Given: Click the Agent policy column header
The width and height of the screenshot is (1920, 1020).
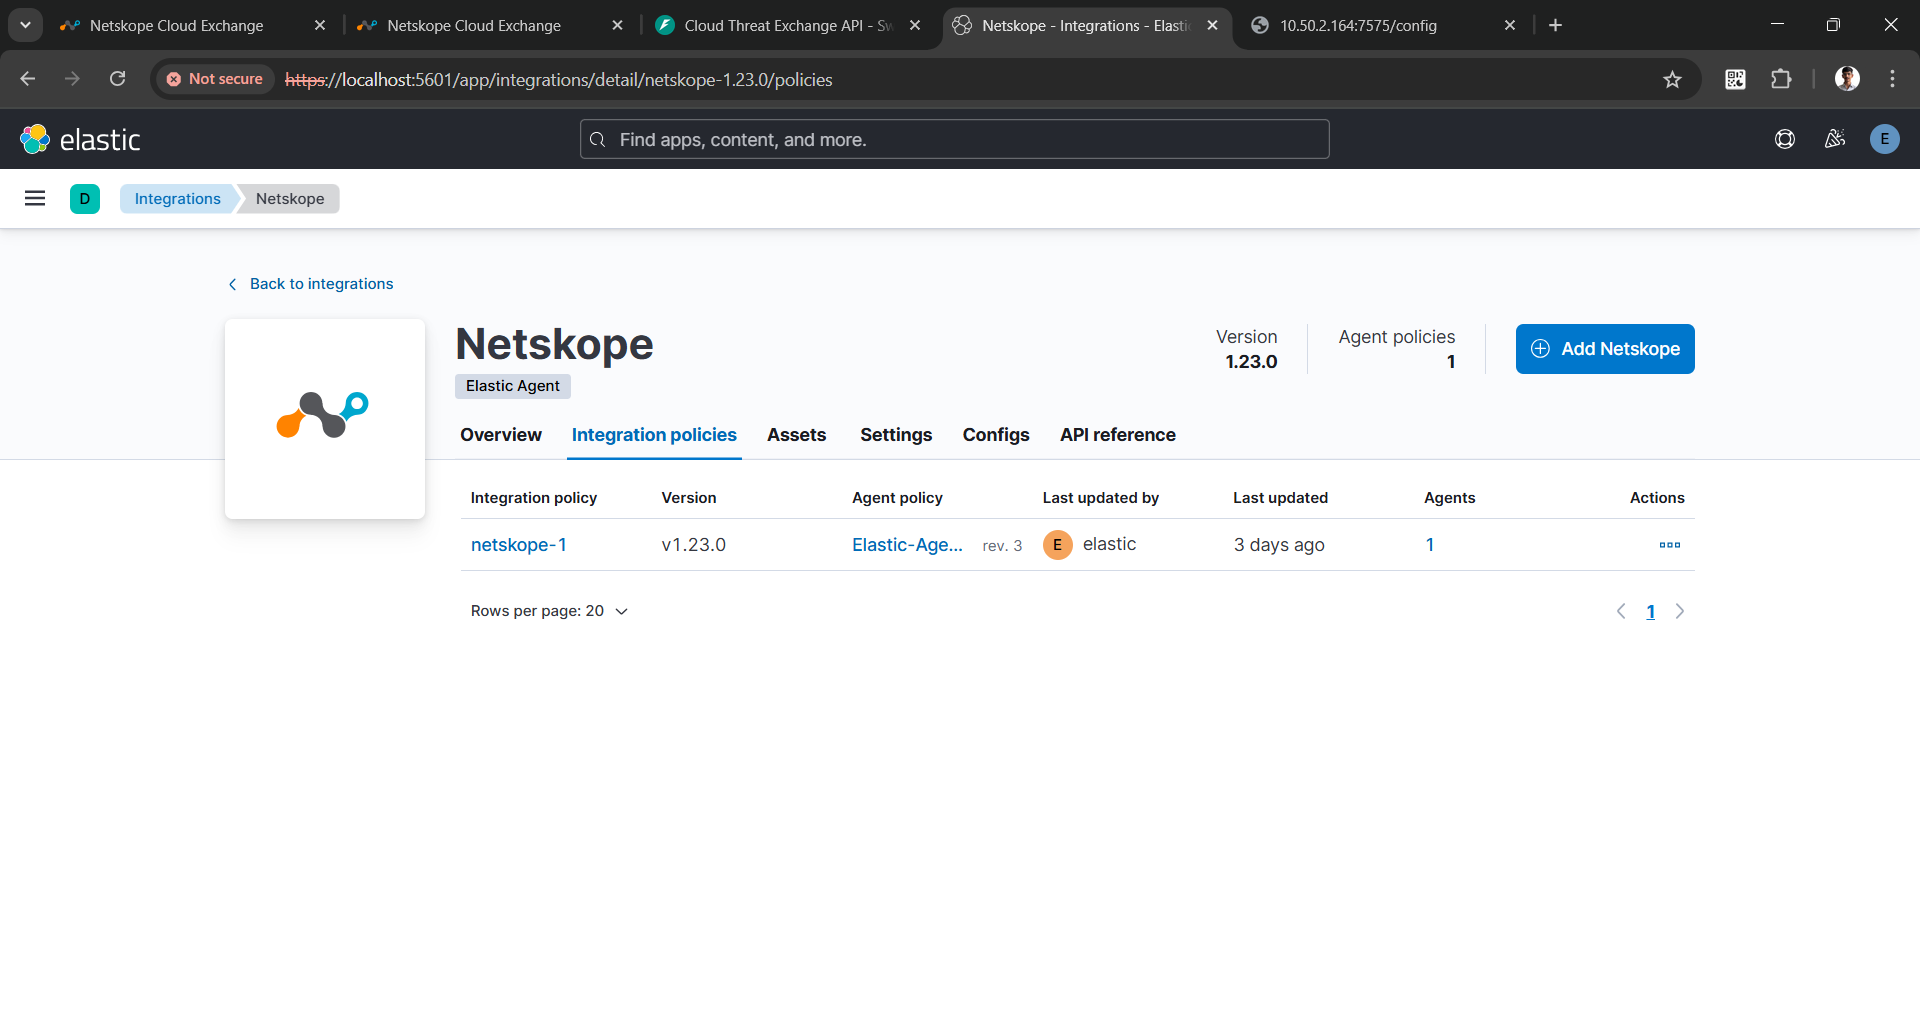Looking at the screenshot, I should [x=897, y=498].
